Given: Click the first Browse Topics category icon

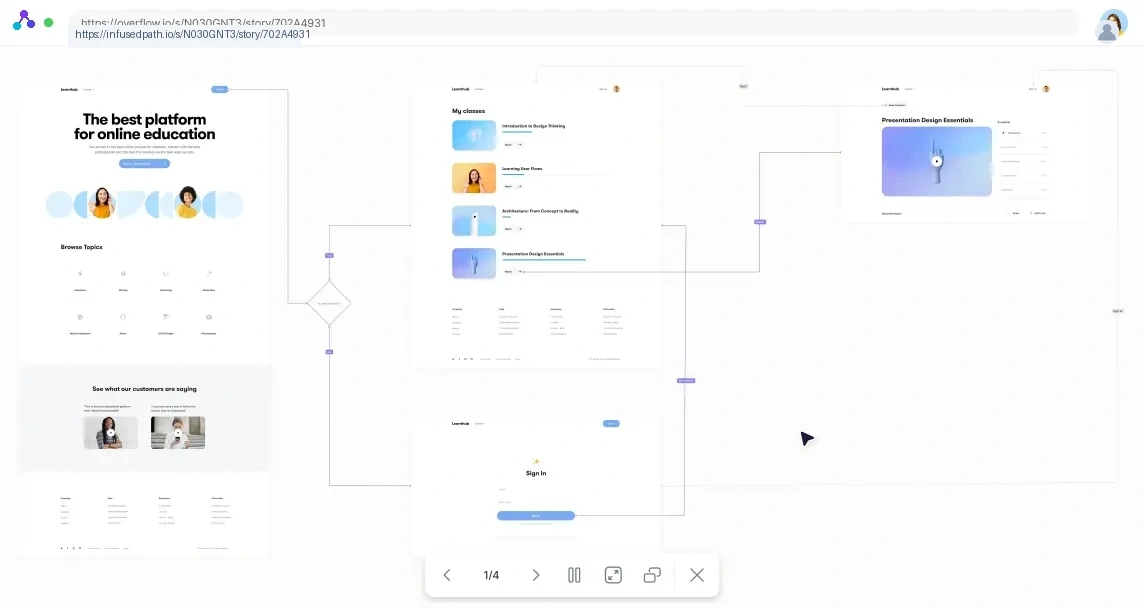Looking at the screenshot, I should click(80, 274).
